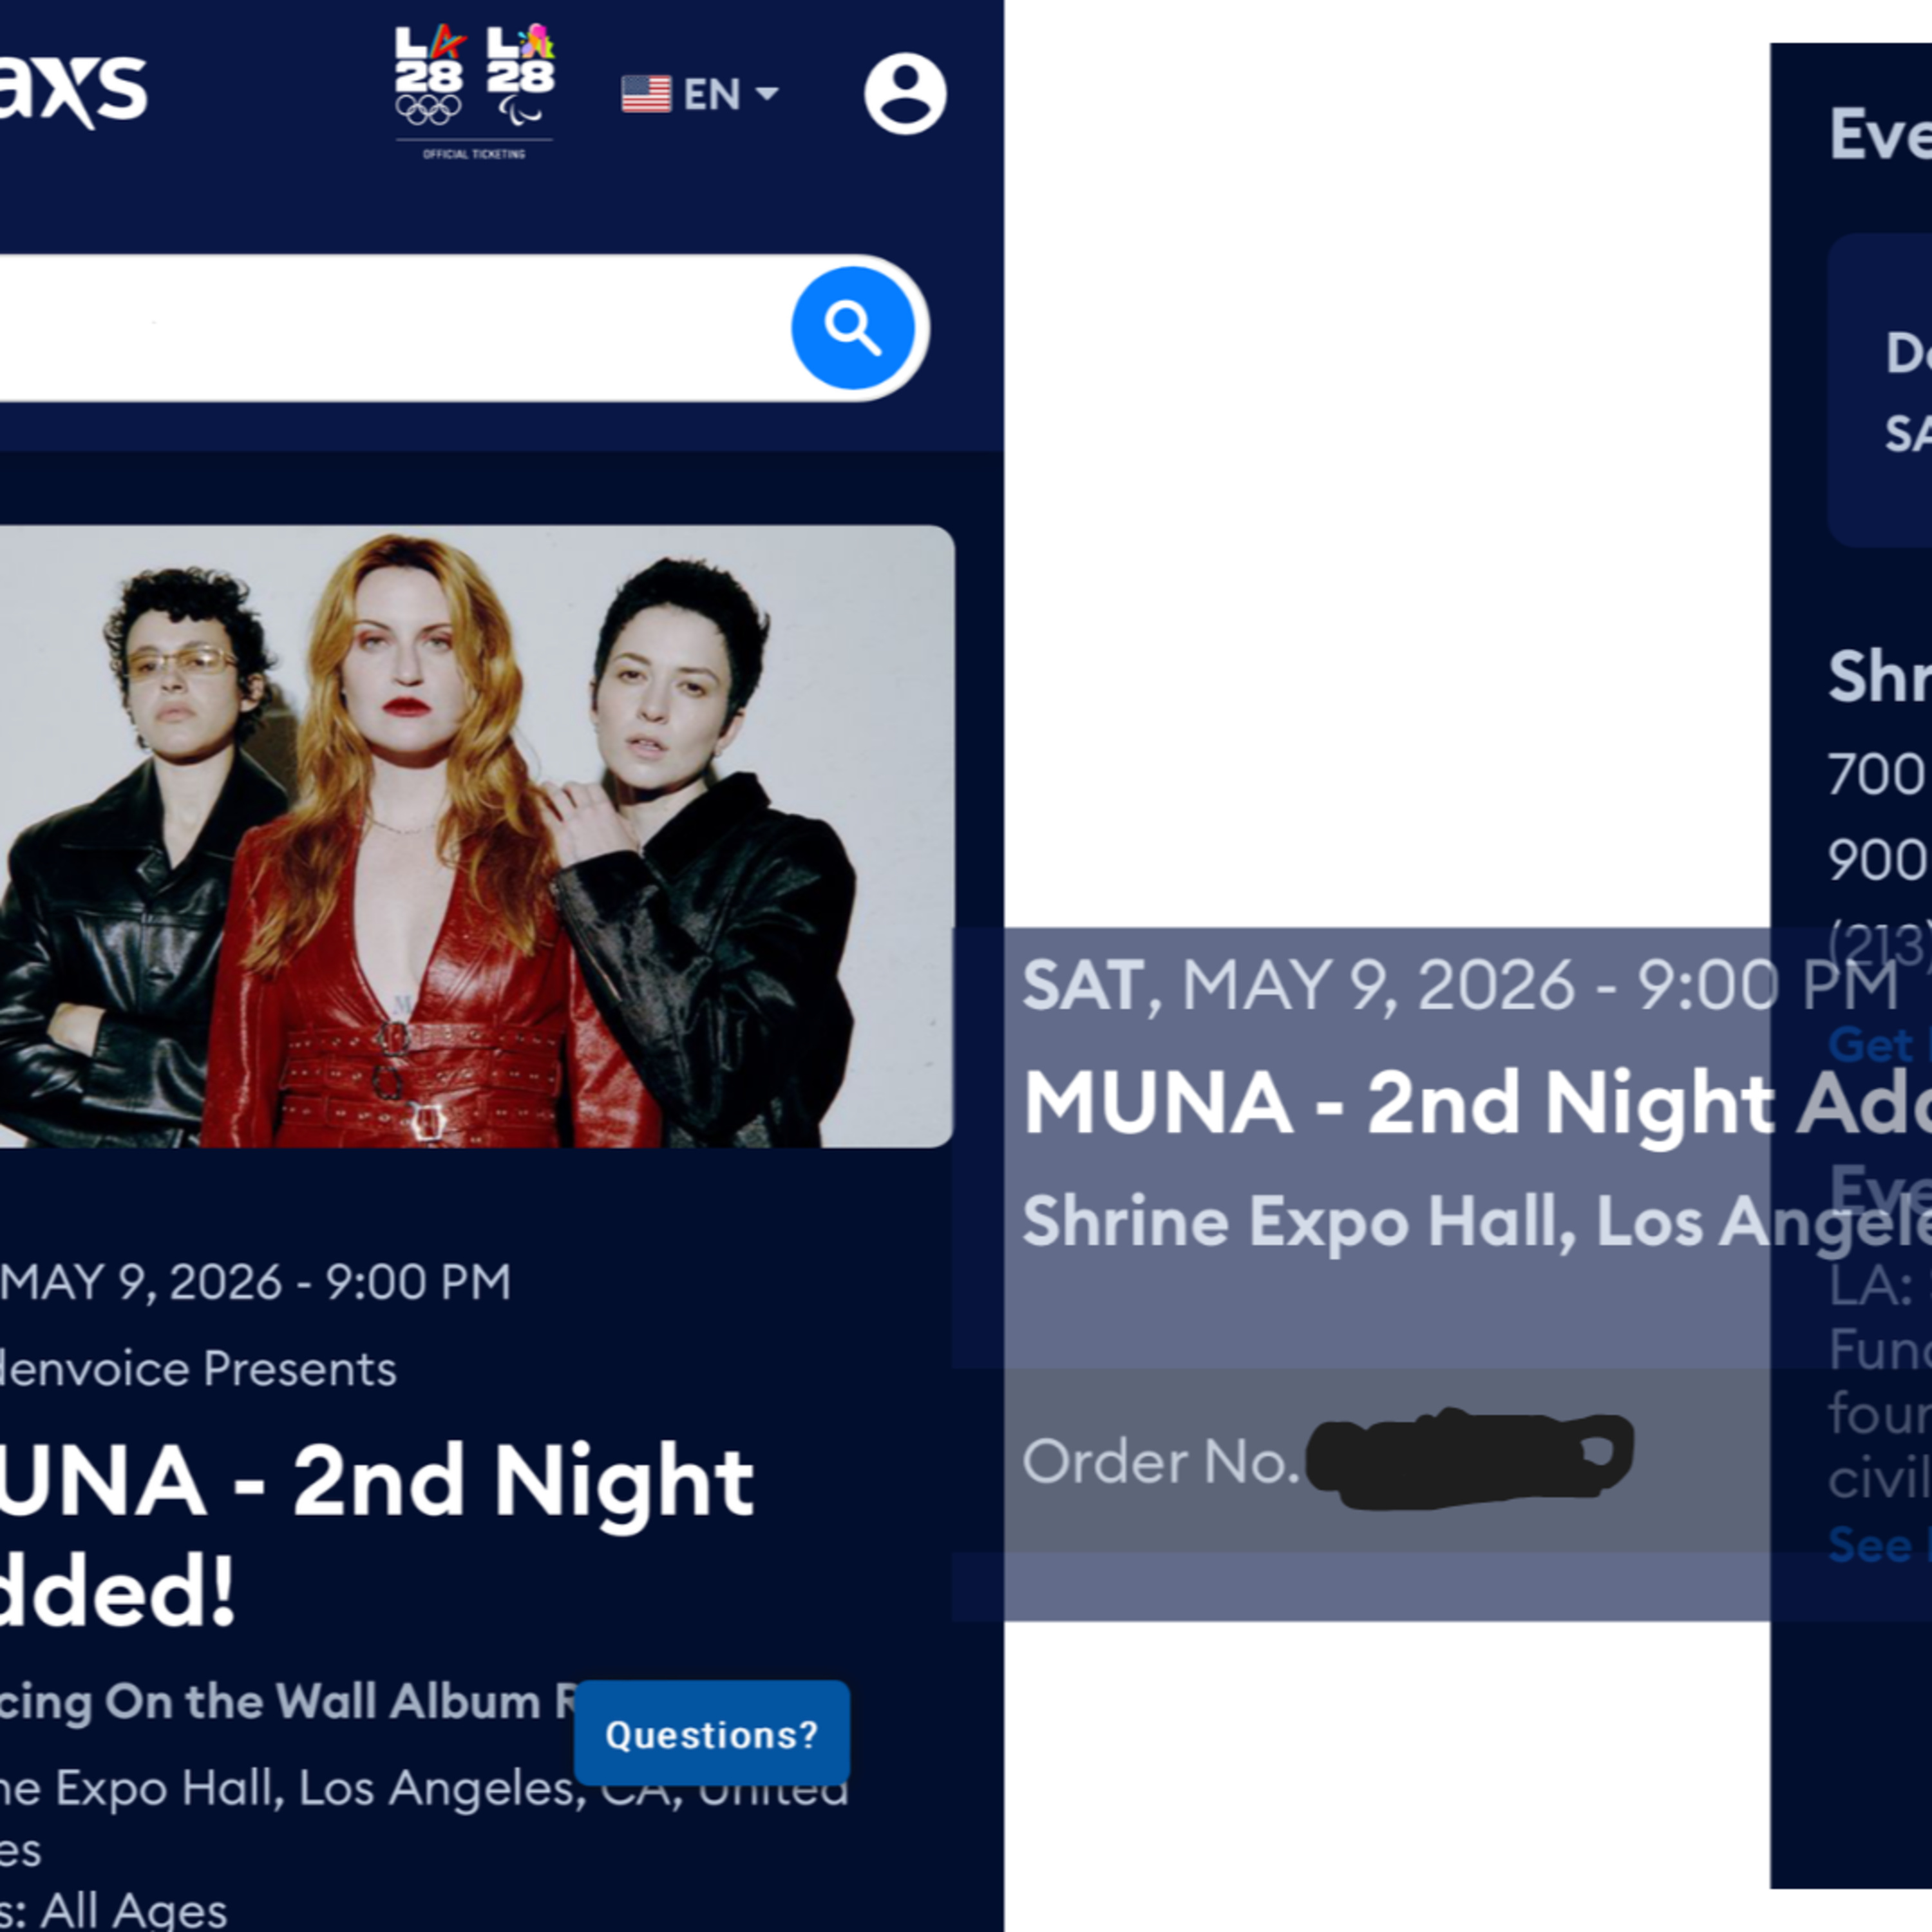Screen dimensions: 1932x1932
Task: Select the date text below the band photo
Action: [x=255, y=1282]
